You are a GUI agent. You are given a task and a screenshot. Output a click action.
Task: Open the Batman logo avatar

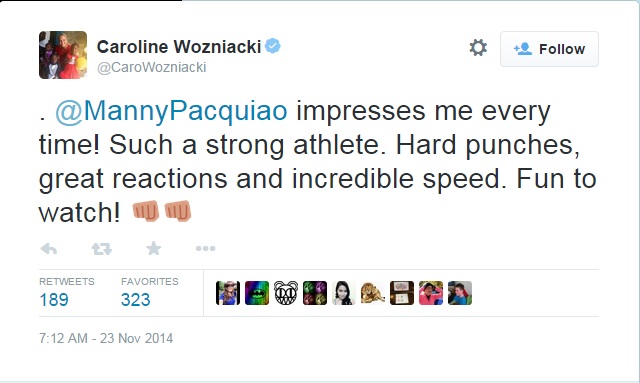[x=257, y=293]
